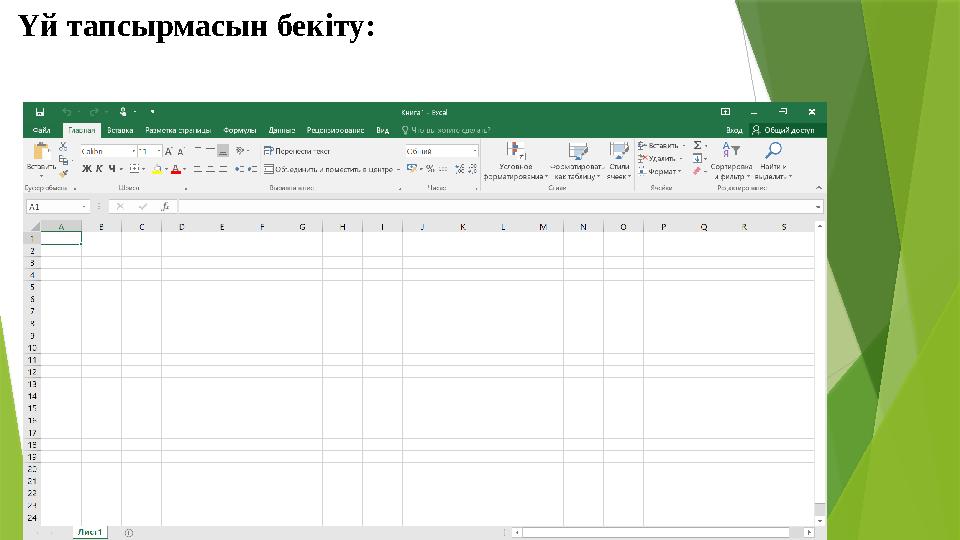Screen dimensions: 960x540
Task: Switch to the Разметка страницы tab
Action: (178, 130)
